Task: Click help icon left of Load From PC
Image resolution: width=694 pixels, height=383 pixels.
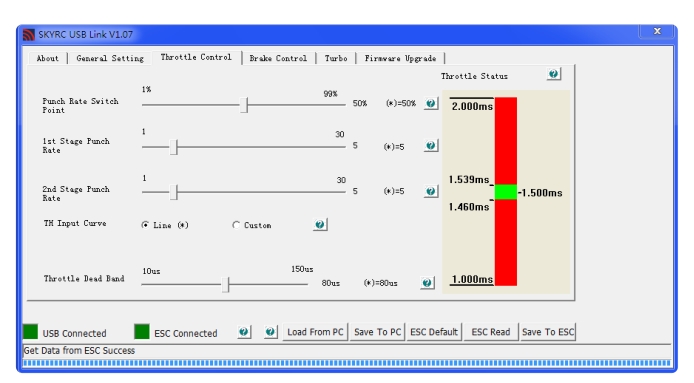Action: coord(271,332)
